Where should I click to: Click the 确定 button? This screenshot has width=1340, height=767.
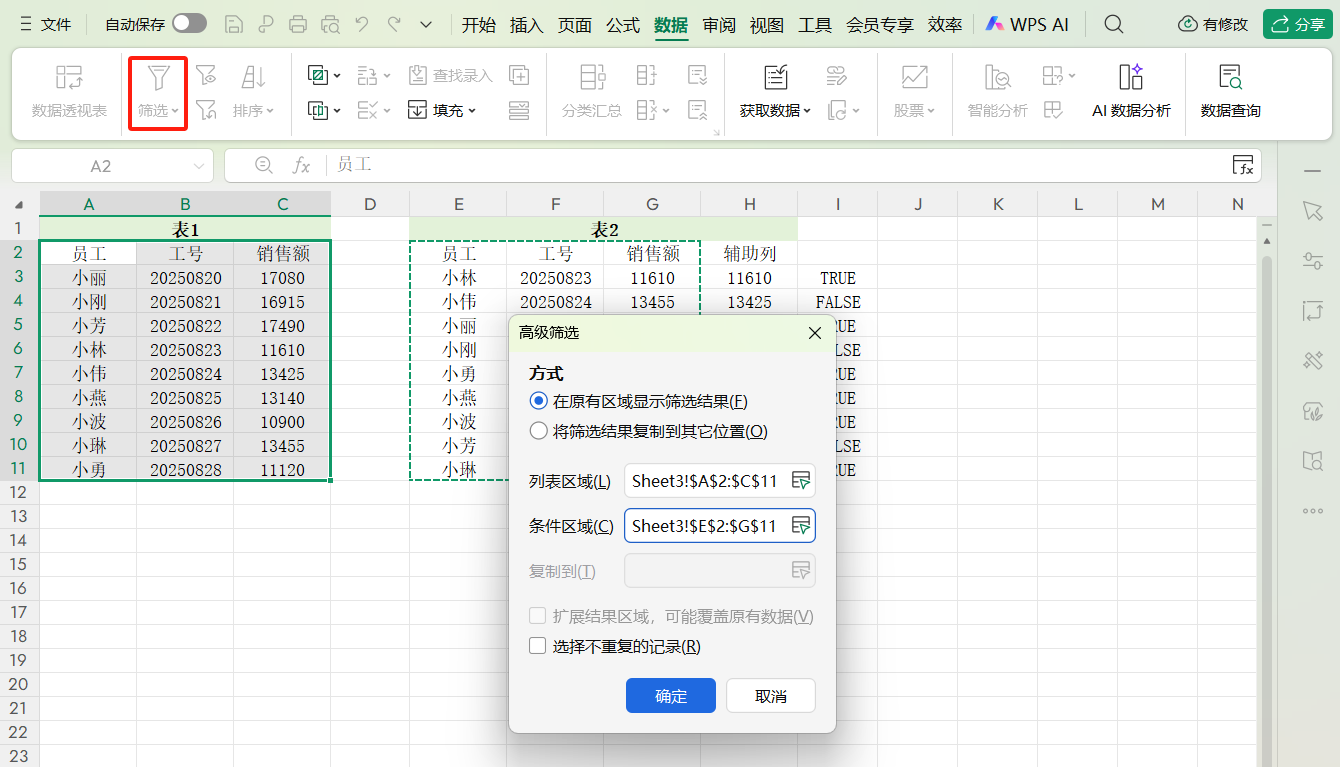pos(671,696)
